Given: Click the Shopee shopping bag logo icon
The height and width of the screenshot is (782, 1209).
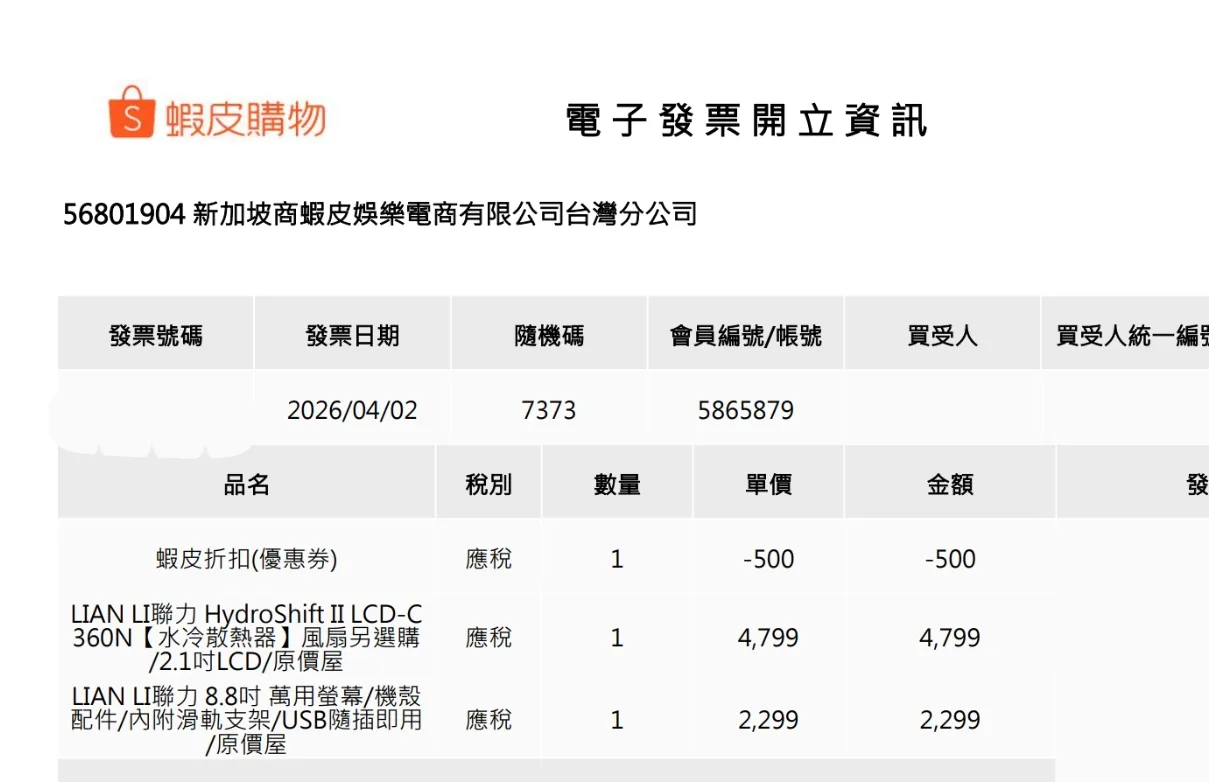Looking at the screenshot, I should 132,112.
